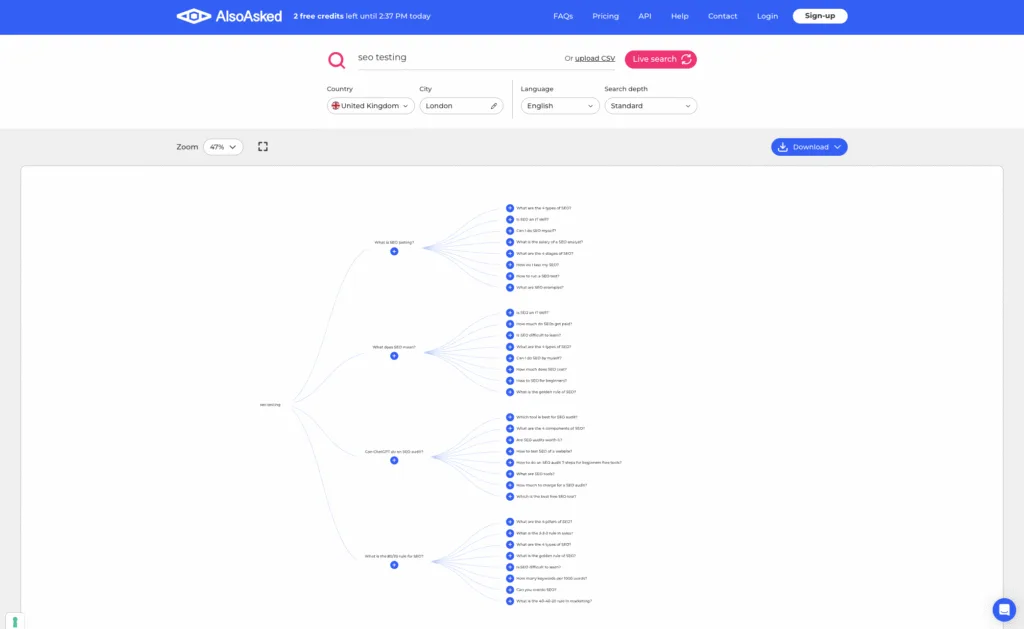1024x629 pixels.
Task: Expand the 'What is SEO testing?' node
Action: pos(394,252)
